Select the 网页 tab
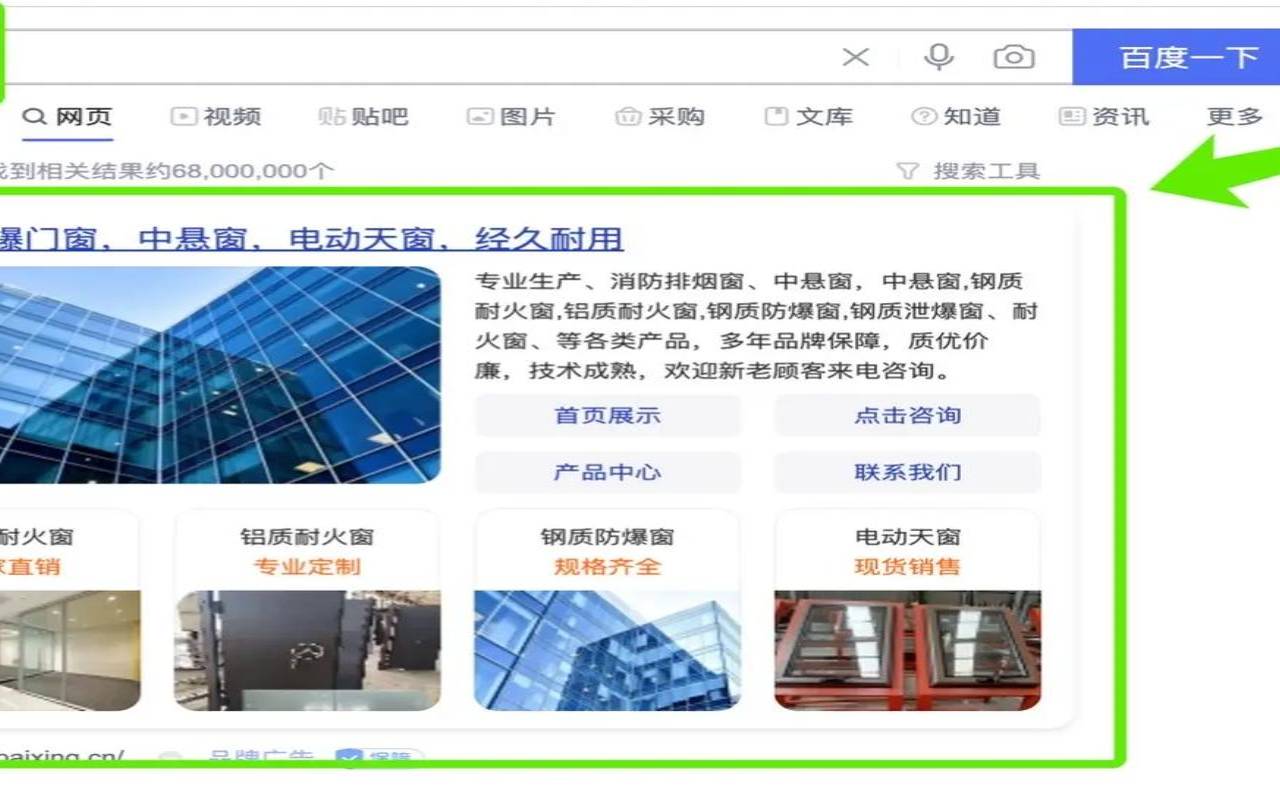 68,117
